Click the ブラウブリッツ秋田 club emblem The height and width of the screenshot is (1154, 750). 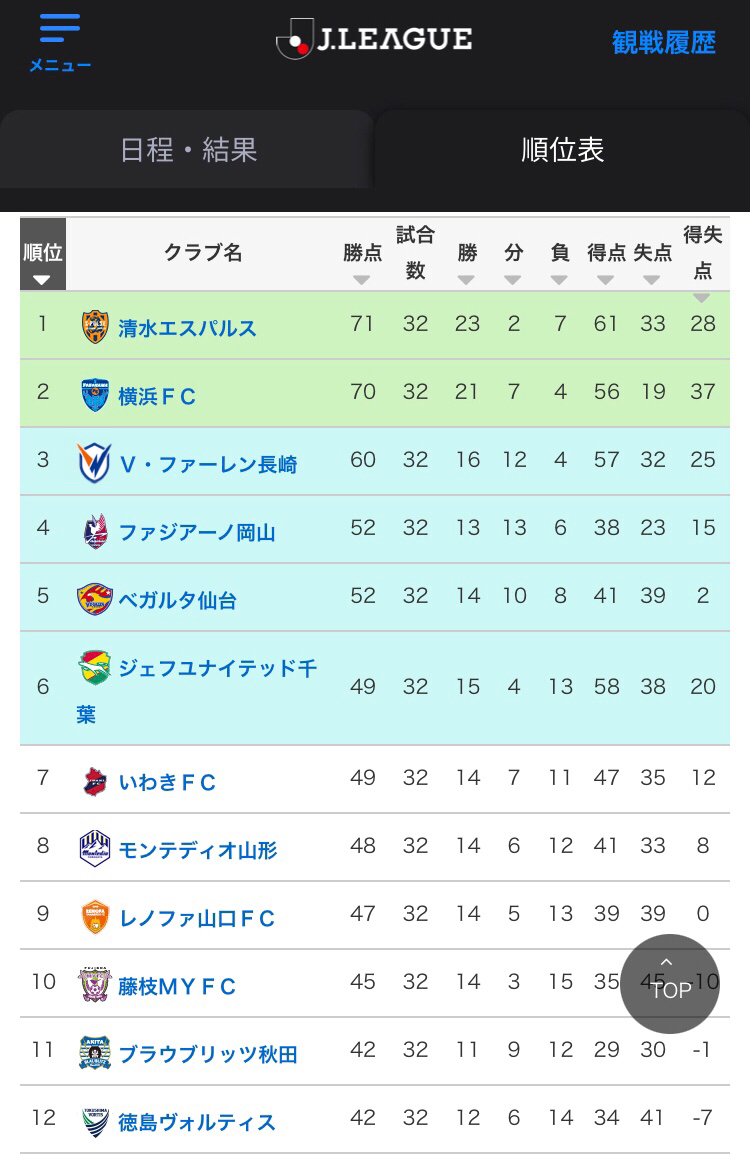pos(95,1052)
